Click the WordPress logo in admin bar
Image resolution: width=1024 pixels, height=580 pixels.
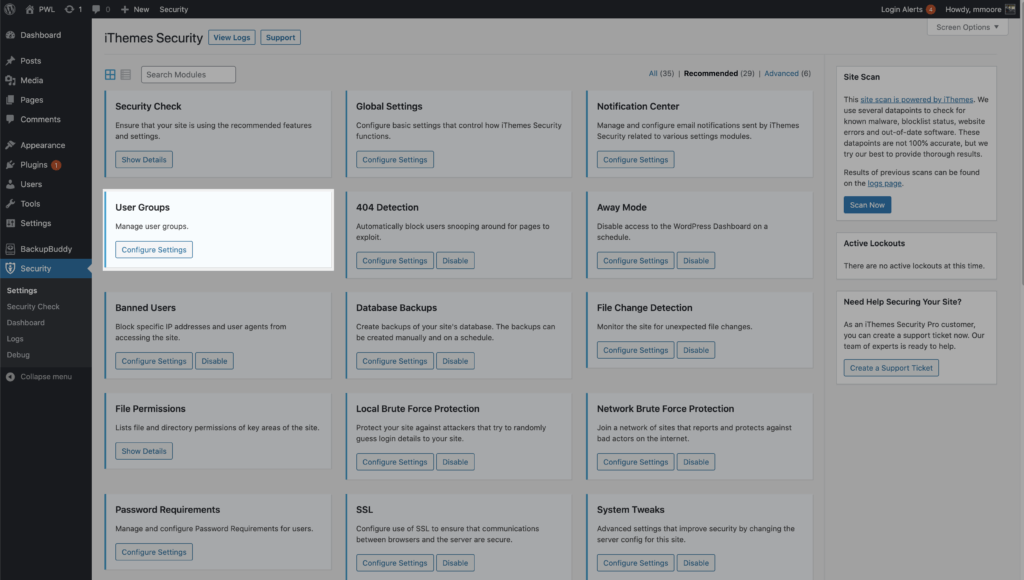10,9
